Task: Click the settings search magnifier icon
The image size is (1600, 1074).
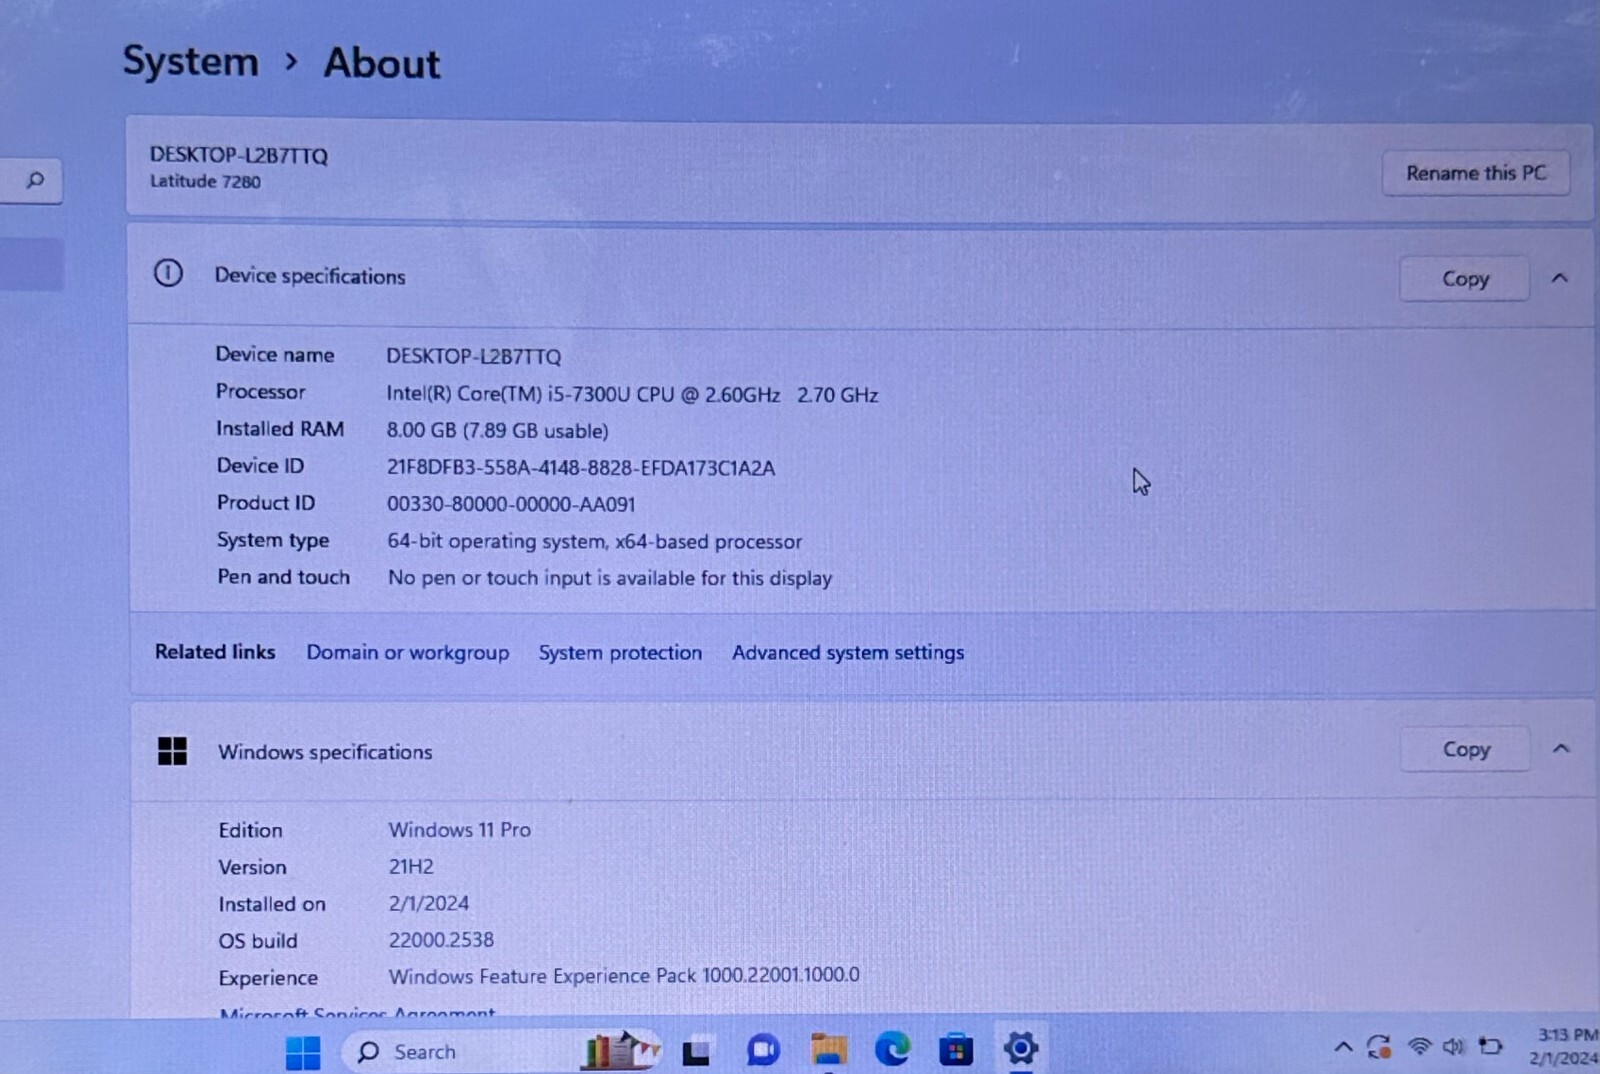Action: tap(35, 180)
